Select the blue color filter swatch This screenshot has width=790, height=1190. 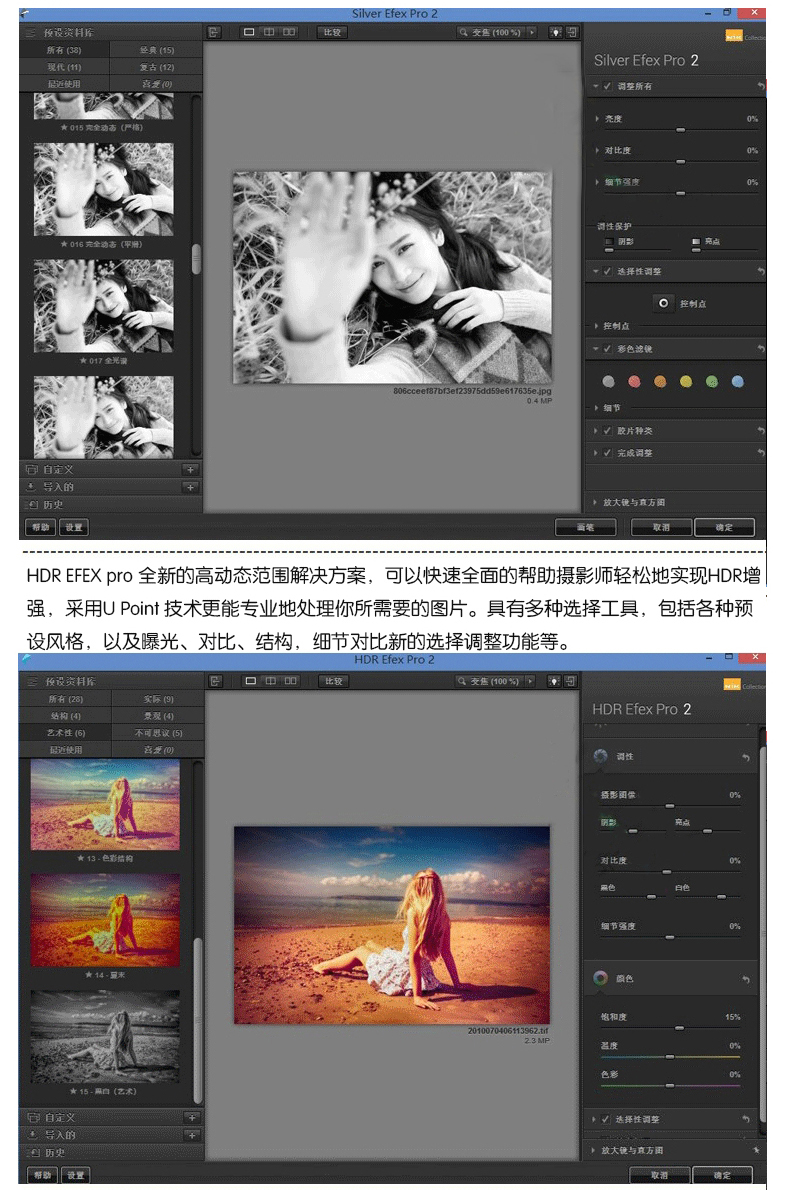point(738,382)
